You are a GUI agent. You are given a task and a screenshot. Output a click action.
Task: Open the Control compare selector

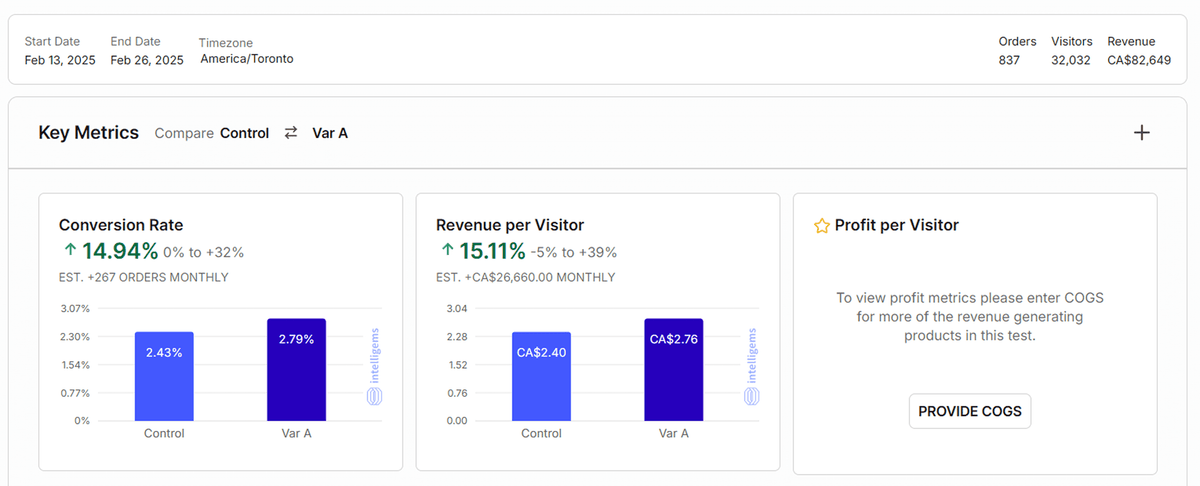pyautogui.click(x=244, y=133)
